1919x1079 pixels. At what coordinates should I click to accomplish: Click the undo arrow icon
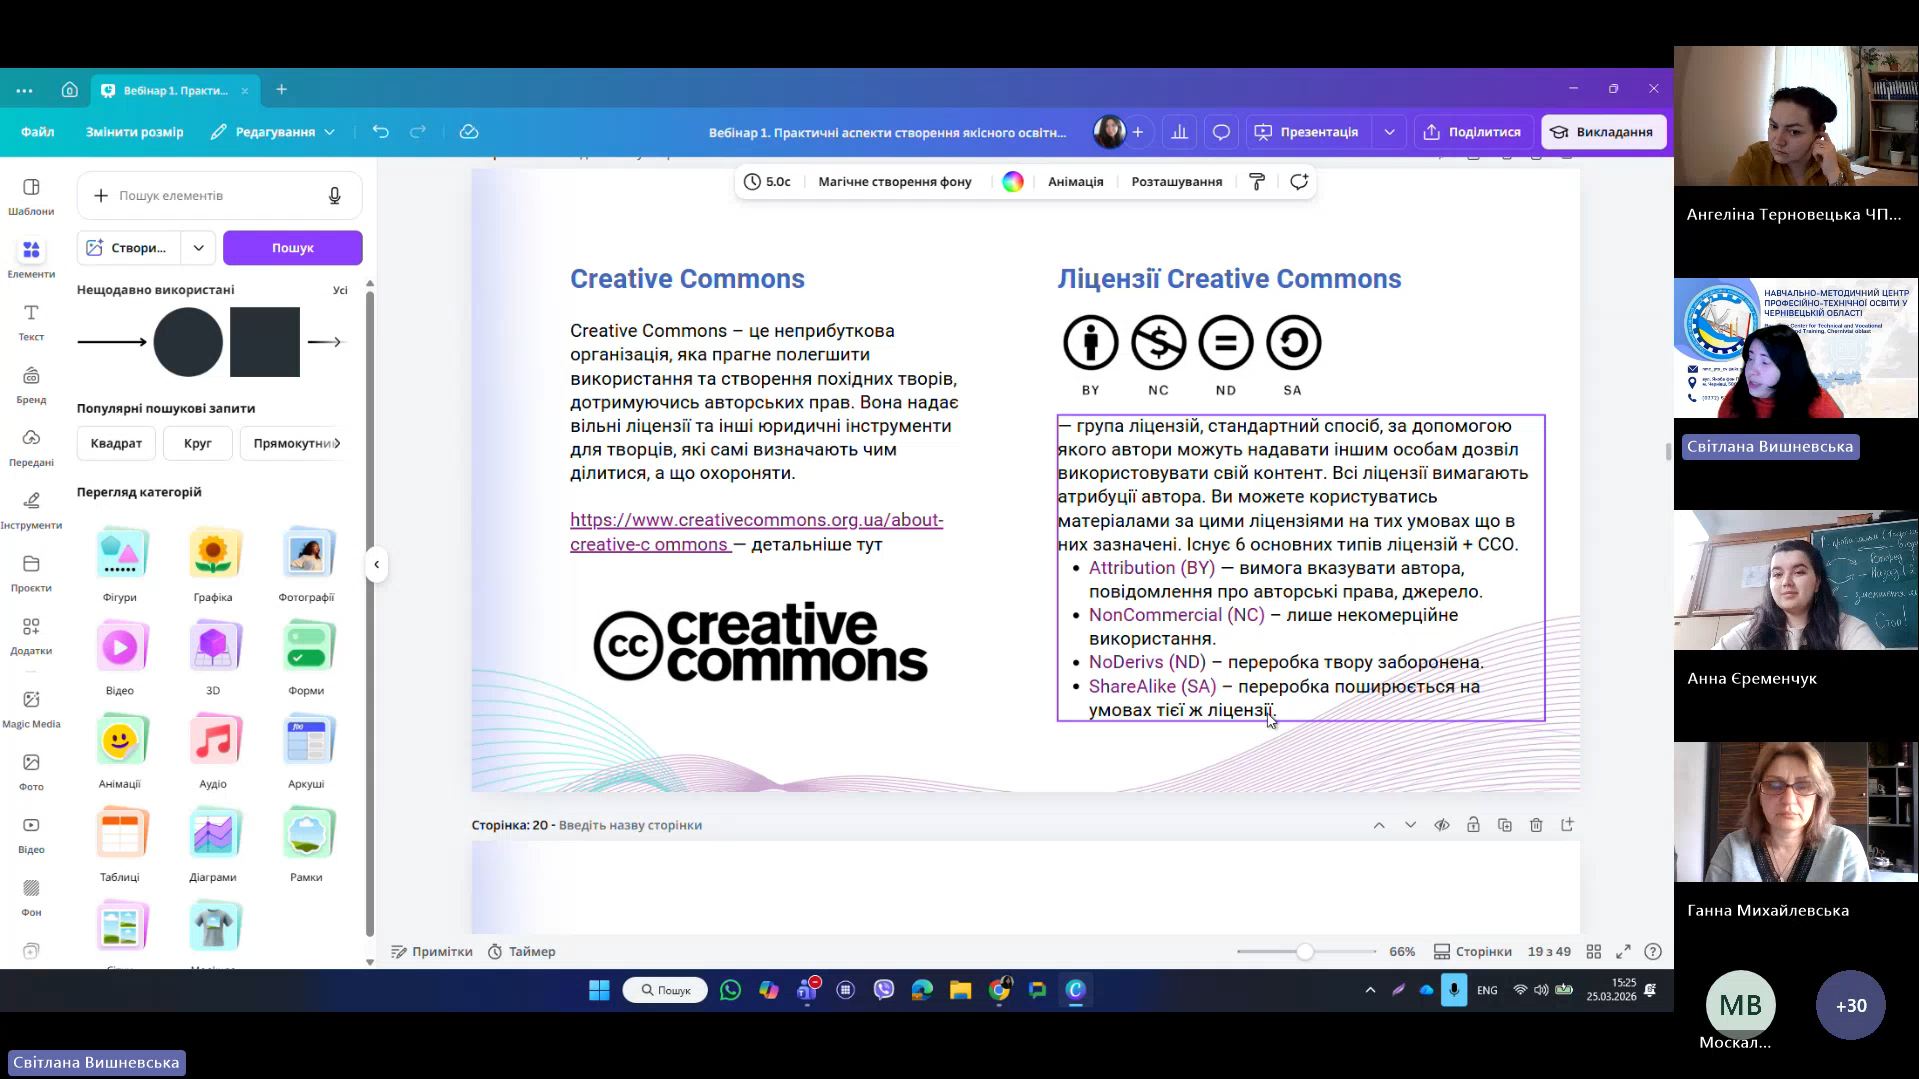[x=380, y=132]
